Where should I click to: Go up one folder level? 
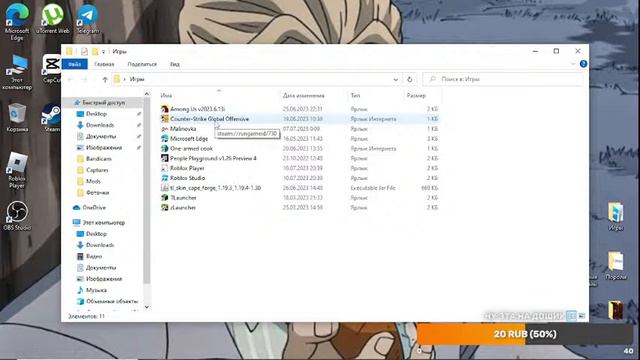click(105, 79)
